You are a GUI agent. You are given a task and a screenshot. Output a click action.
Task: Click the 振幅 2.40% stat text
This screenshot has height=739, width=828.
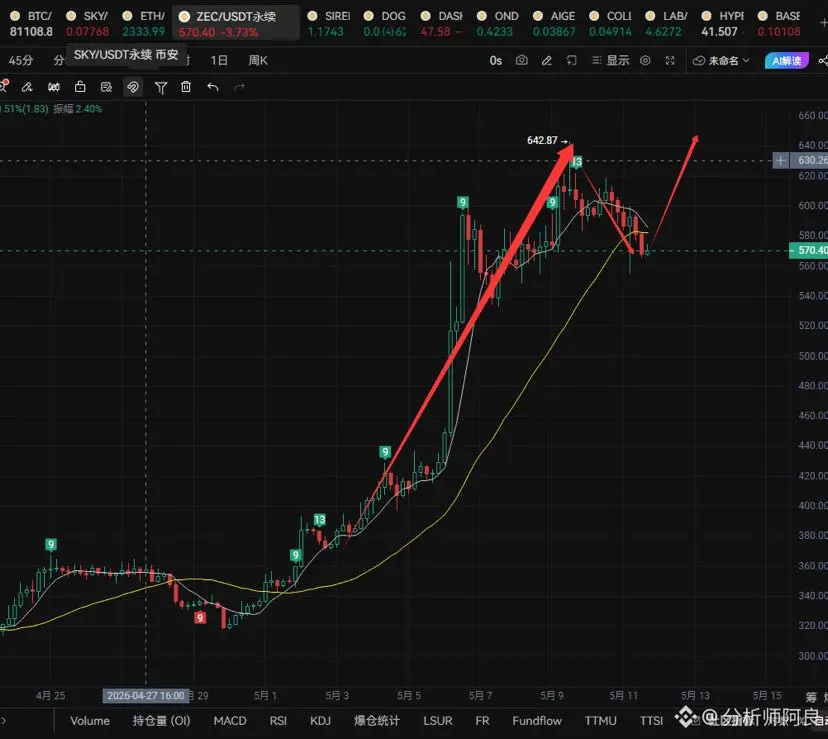tap(78, 109)
